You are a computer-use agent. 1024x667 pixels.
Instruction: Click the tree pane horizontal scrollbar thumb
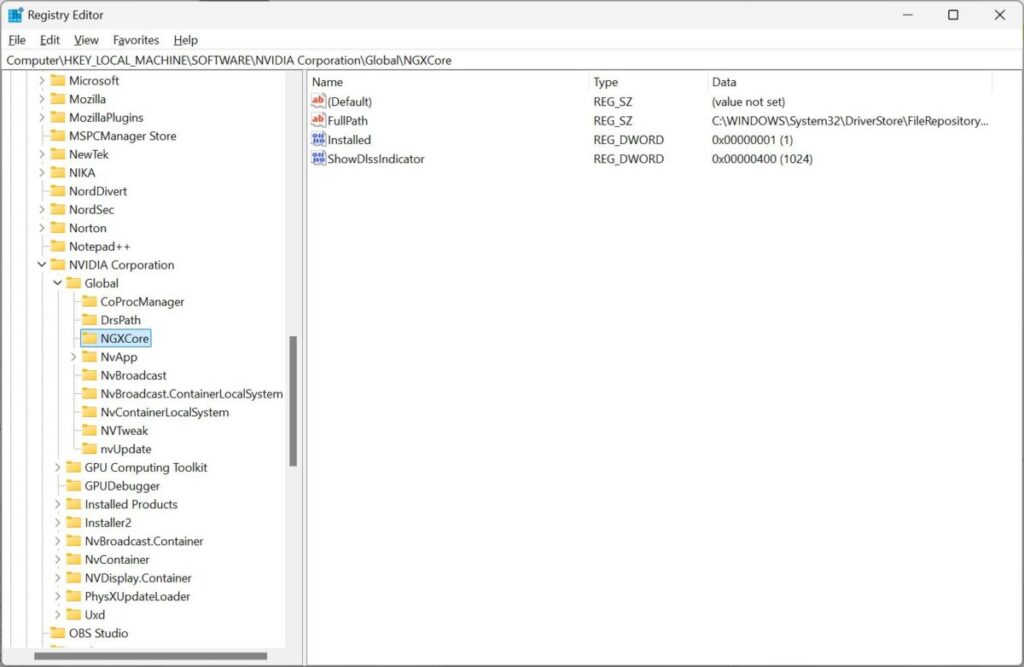click(x=151, y=656)
